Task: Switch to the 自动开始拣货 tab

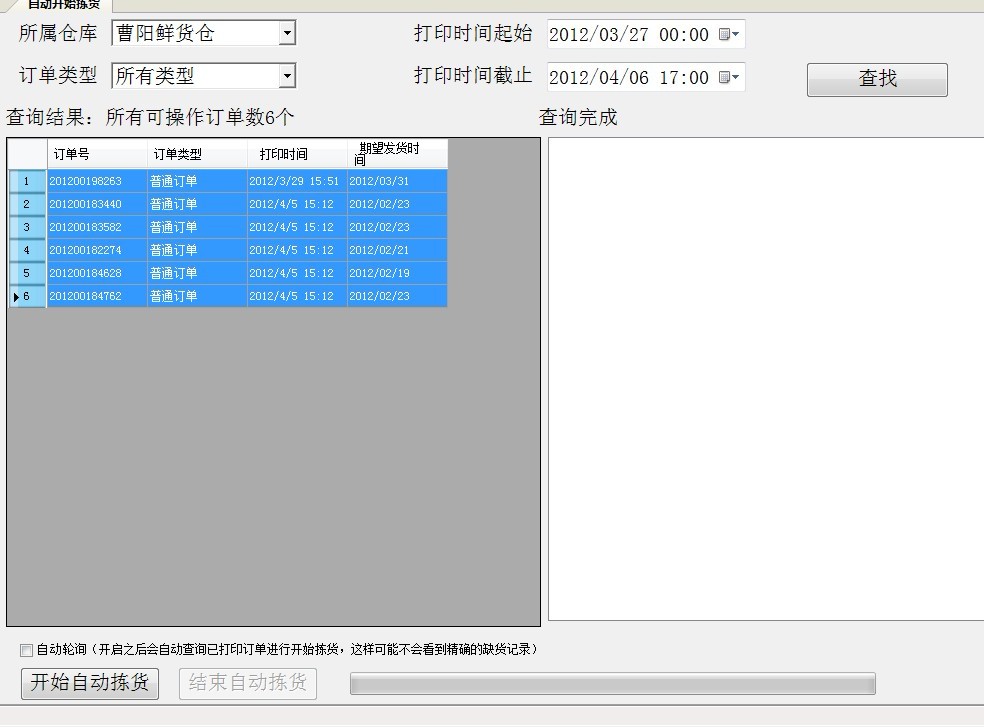Action: click(63, 4)
